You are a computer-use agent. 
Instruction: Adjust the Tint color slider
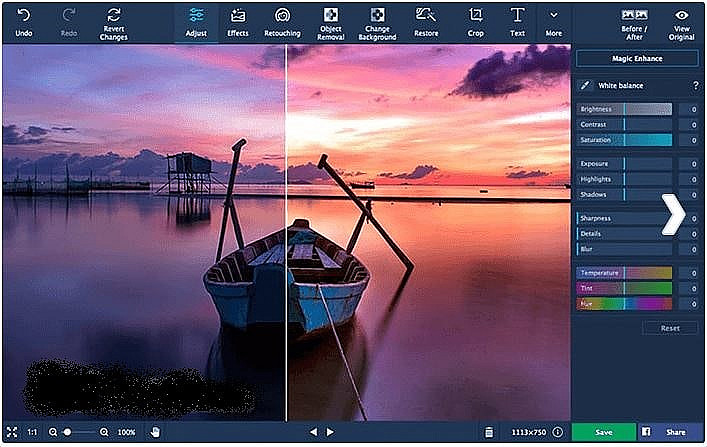click(624, 288)
